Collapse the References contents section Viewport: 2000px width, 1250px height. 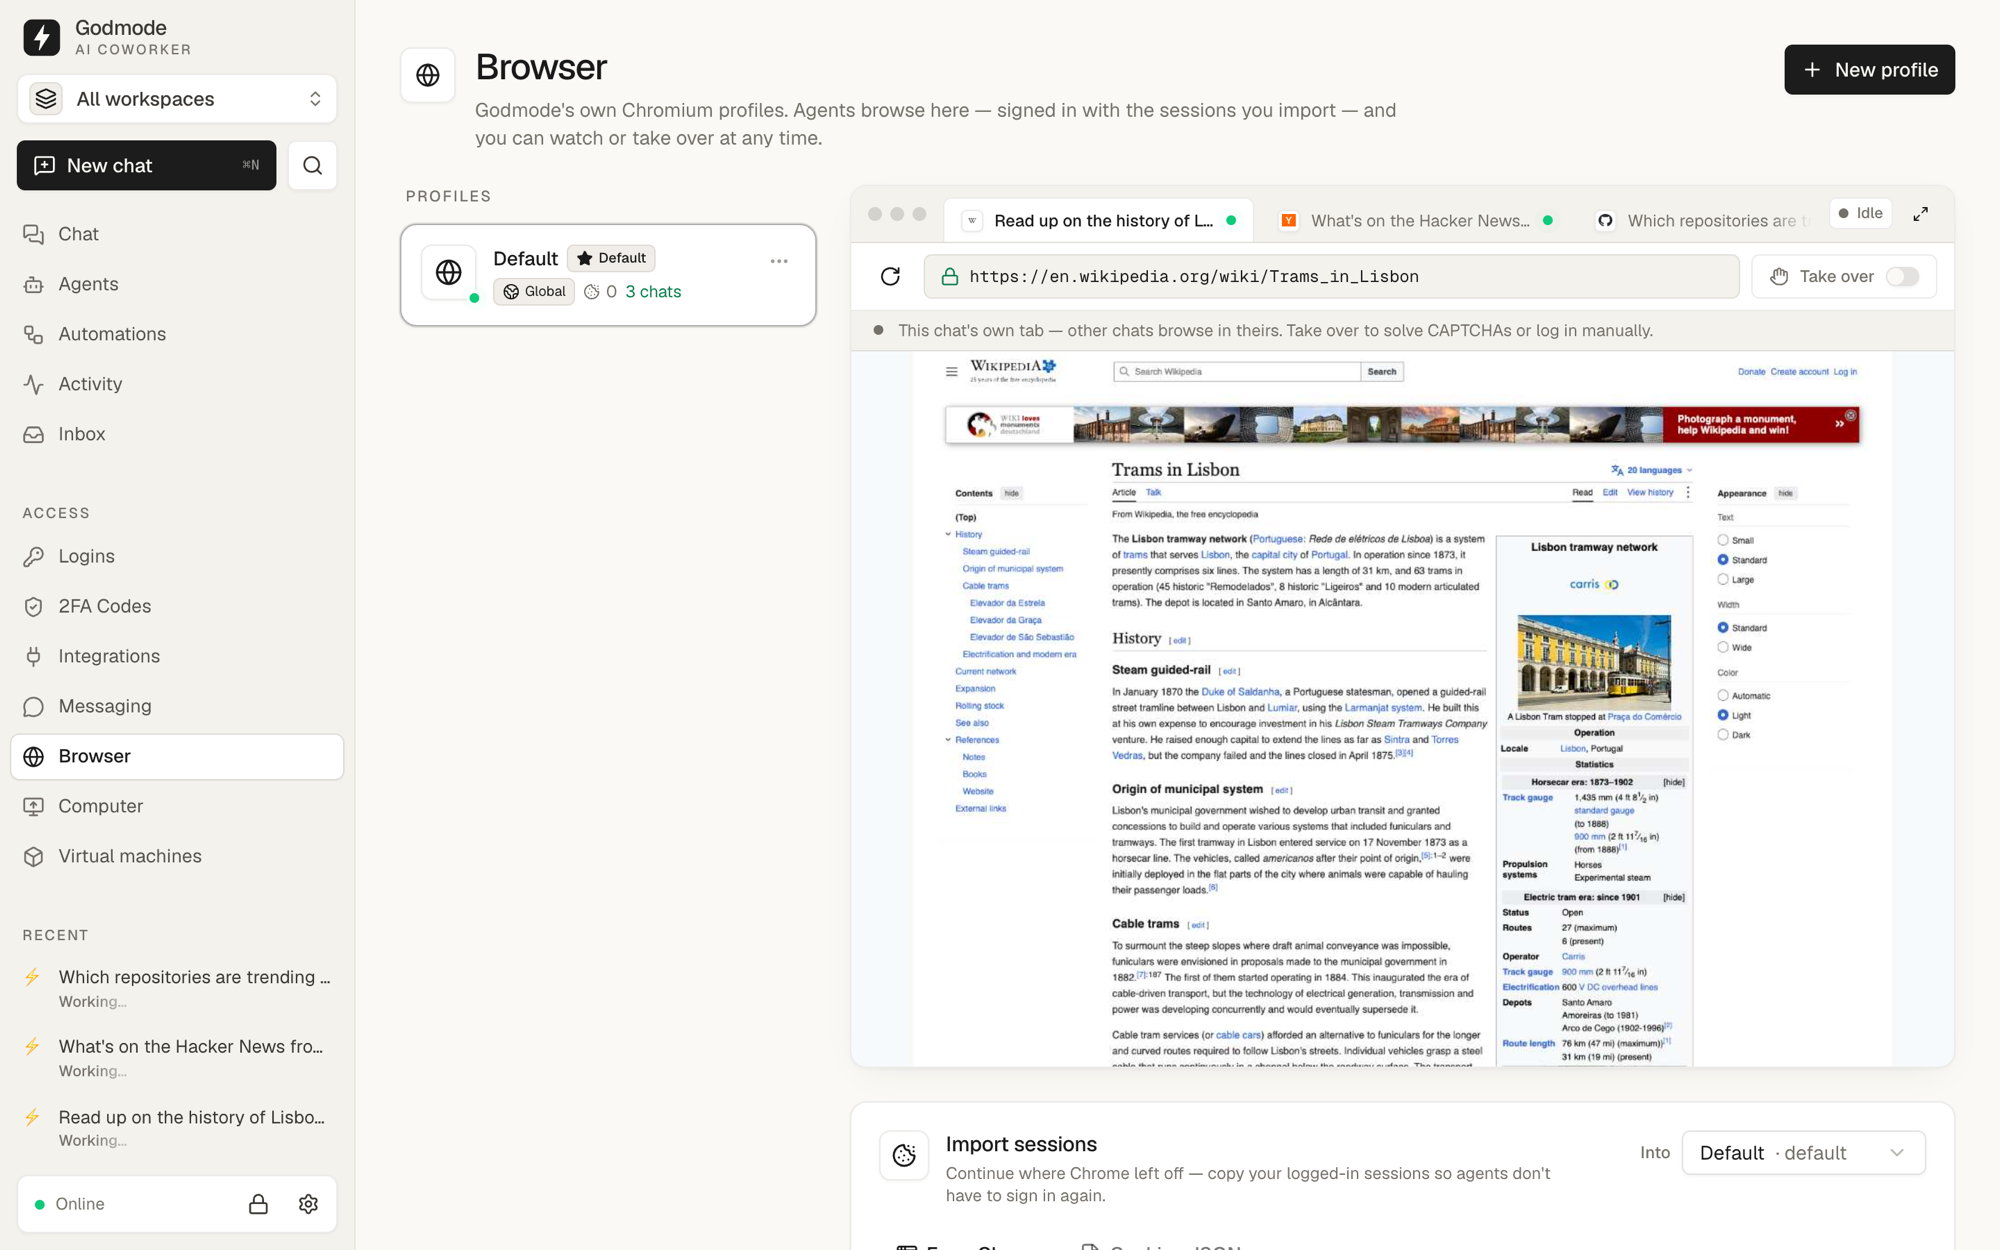[x=948, y=740]
